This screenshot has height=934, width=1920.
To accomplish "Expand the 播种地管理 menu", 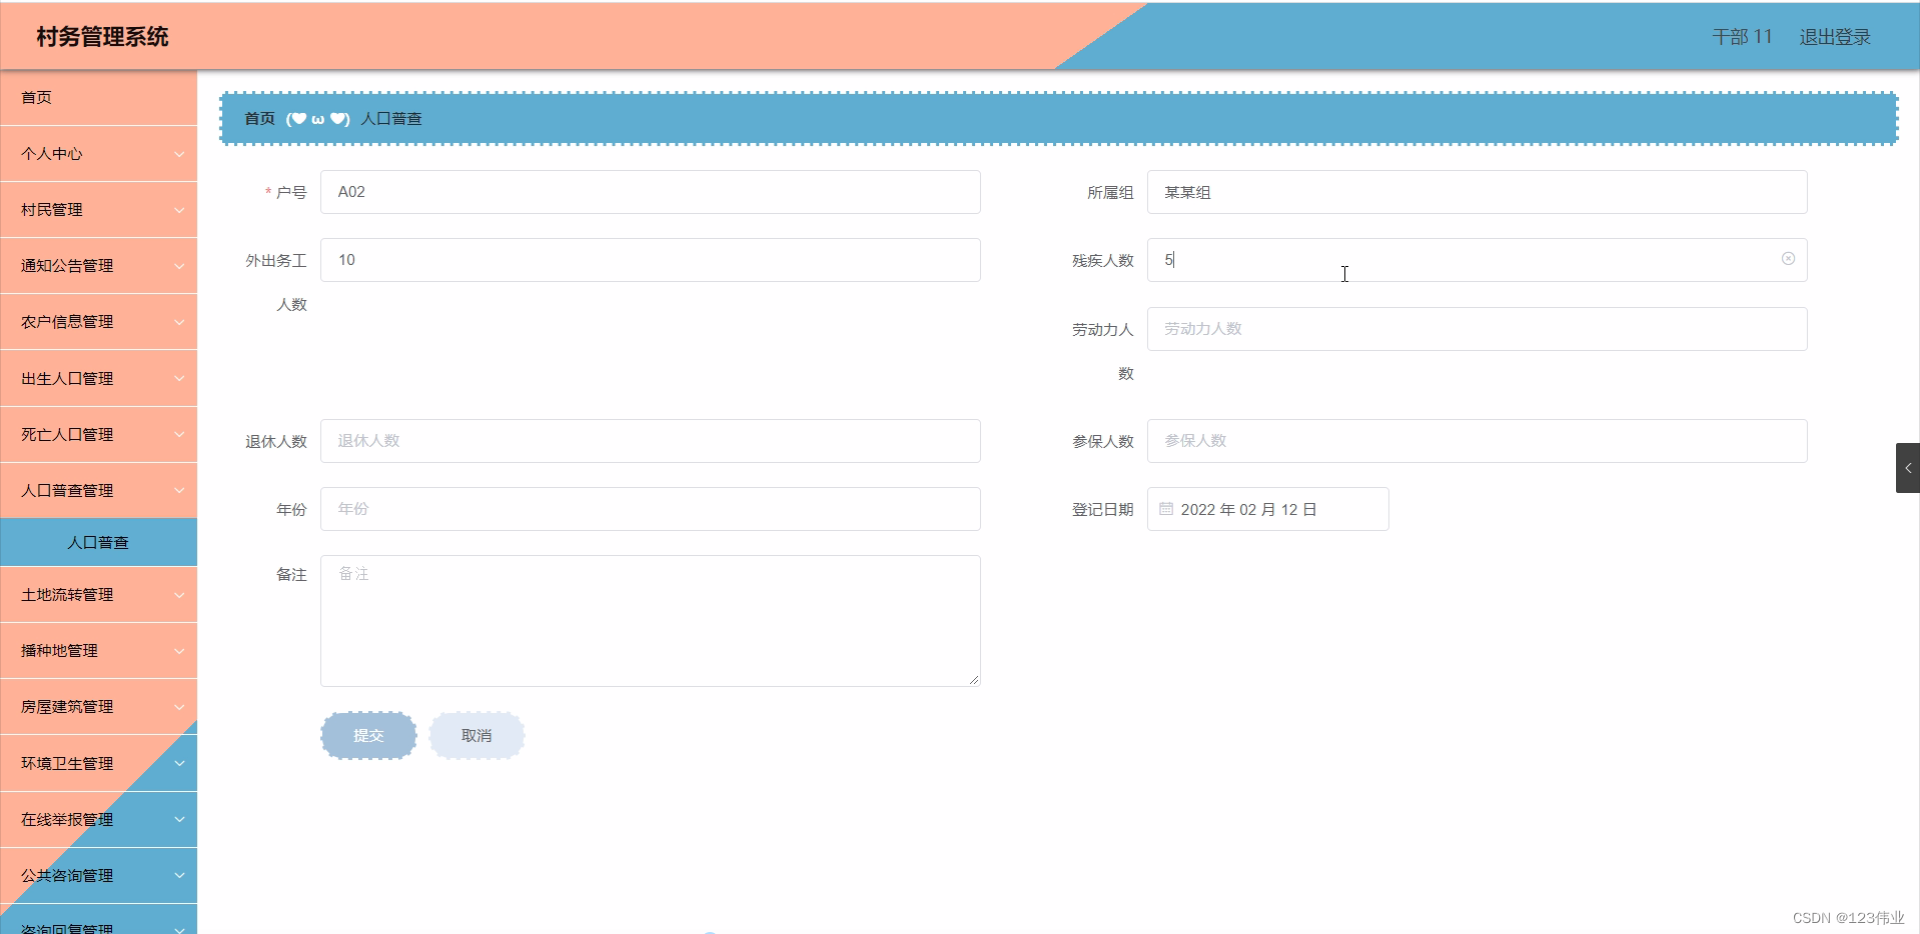I will click(98, 650).
